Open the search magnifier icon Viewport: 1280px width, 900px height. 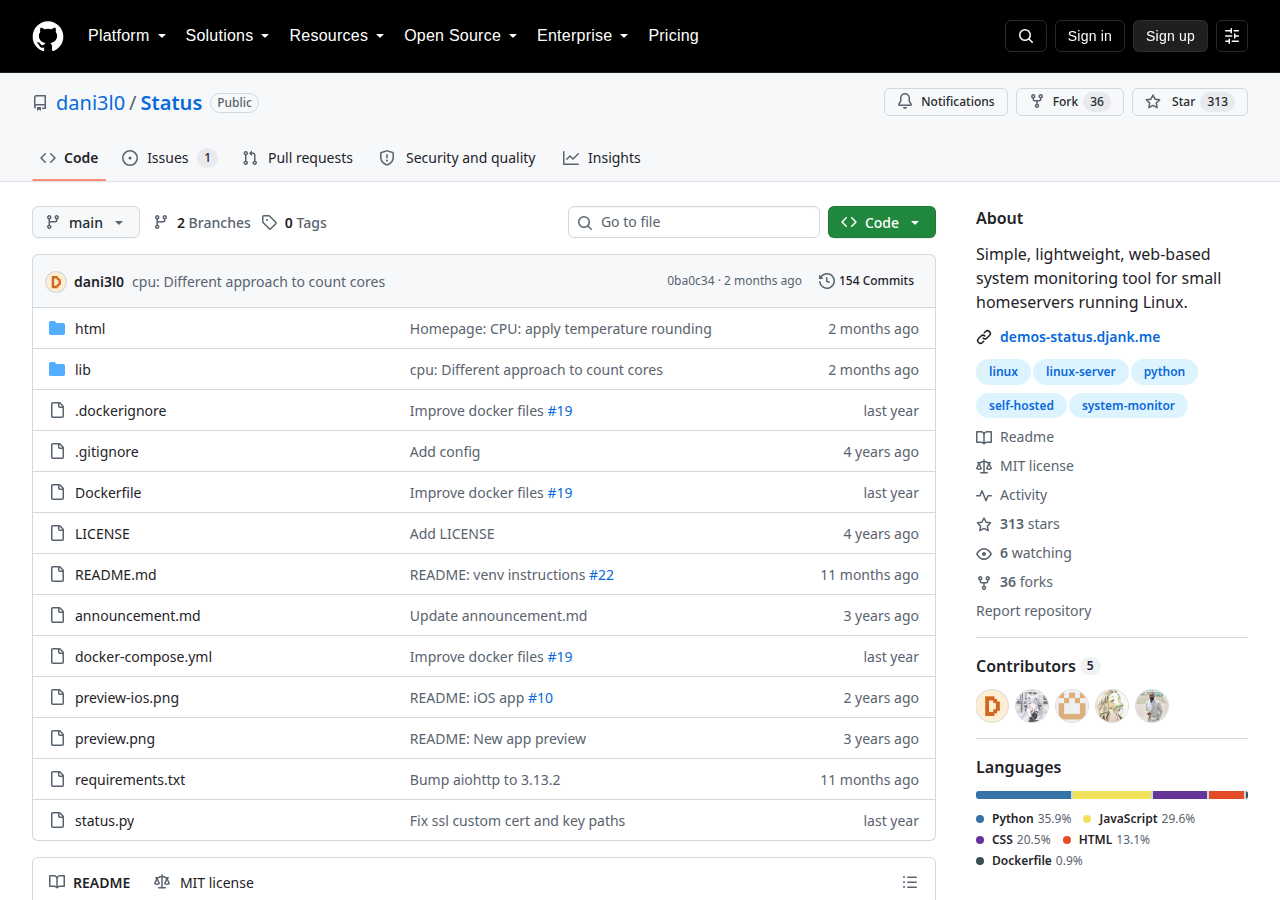pyautogui.click(x=1026, y=36)
